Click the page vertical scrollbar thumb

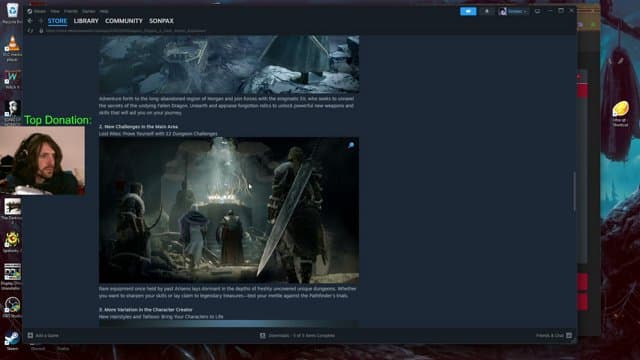(x=574, y=191)
